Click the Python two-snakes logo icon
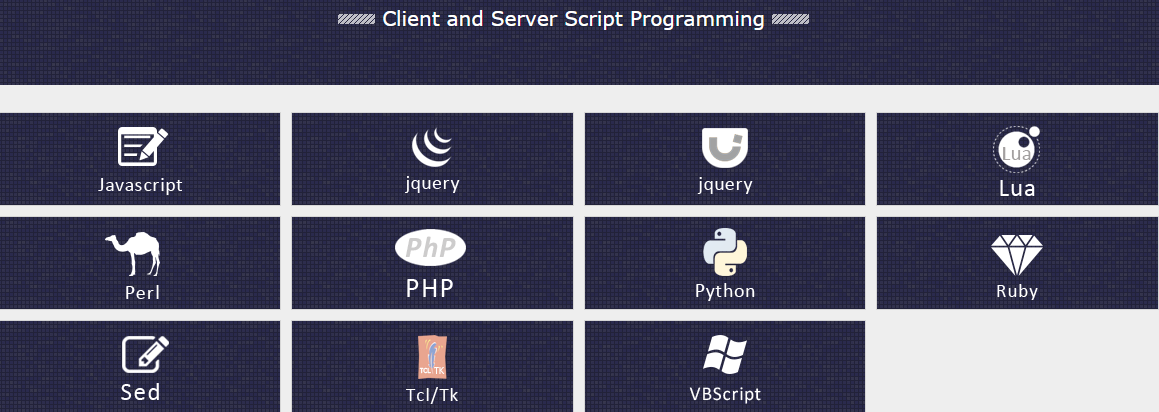 point(724,252)
